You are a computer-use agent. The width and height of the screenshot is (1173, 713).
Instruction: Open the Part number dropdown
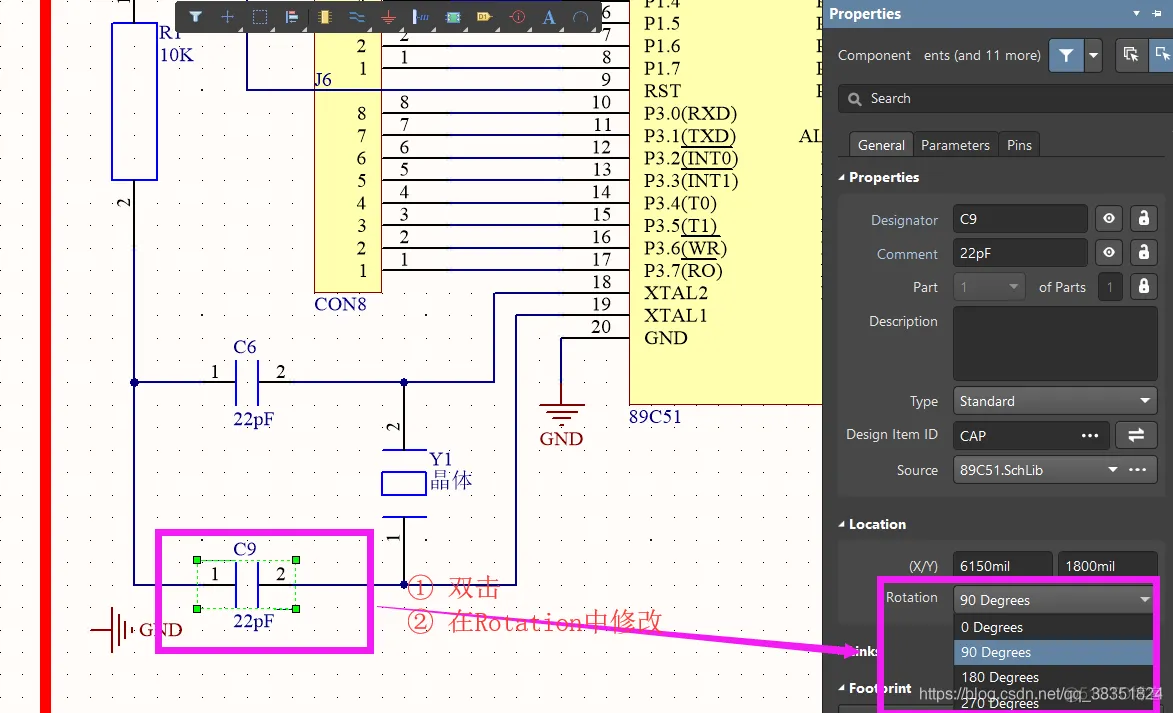(x=990, y=287)
